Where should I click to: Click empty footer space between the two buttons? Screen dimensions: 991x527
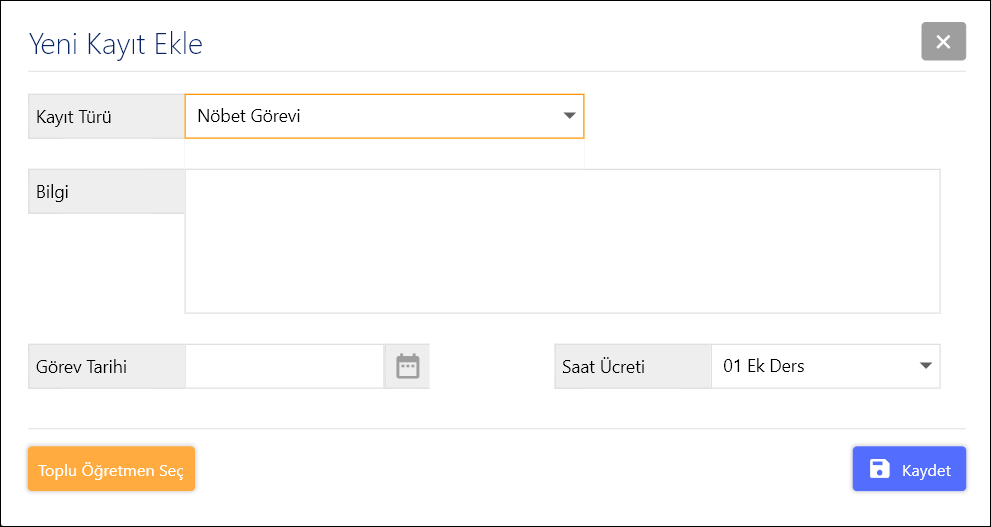(520, 469)
